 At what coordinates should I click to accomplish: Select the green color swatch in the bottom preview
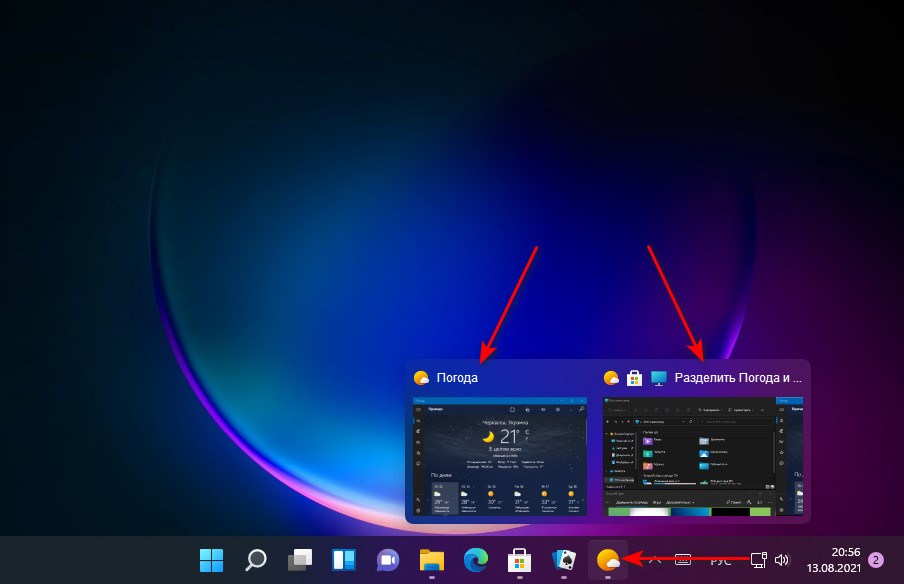click(x=618, y=510)
